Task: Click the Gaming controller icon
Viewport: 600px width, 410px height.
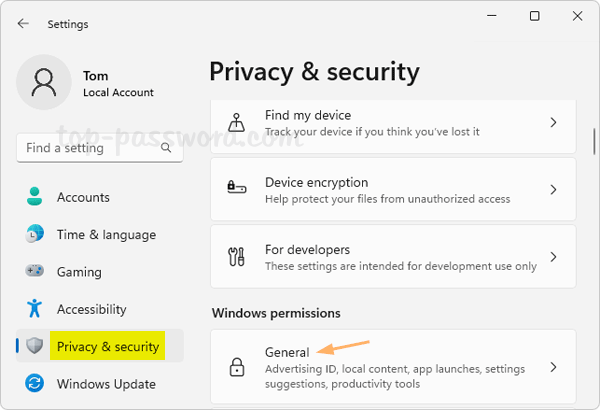Action: (35, 272)
